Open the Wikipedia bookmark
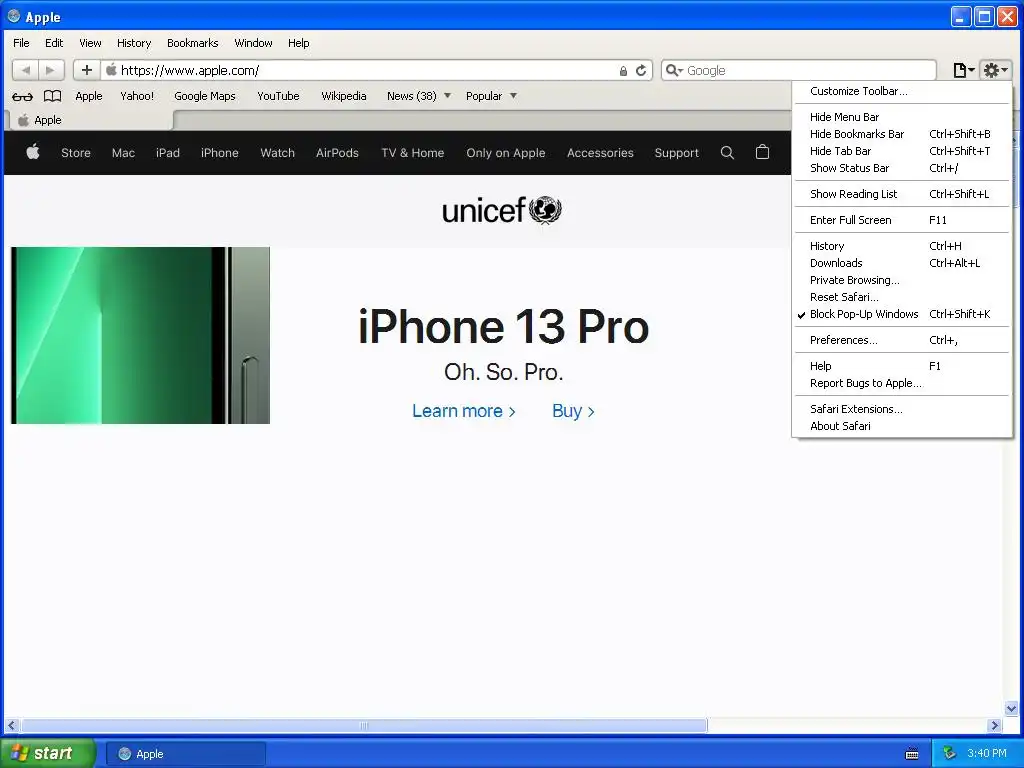 pyautogui.click(x=344, y=96)
